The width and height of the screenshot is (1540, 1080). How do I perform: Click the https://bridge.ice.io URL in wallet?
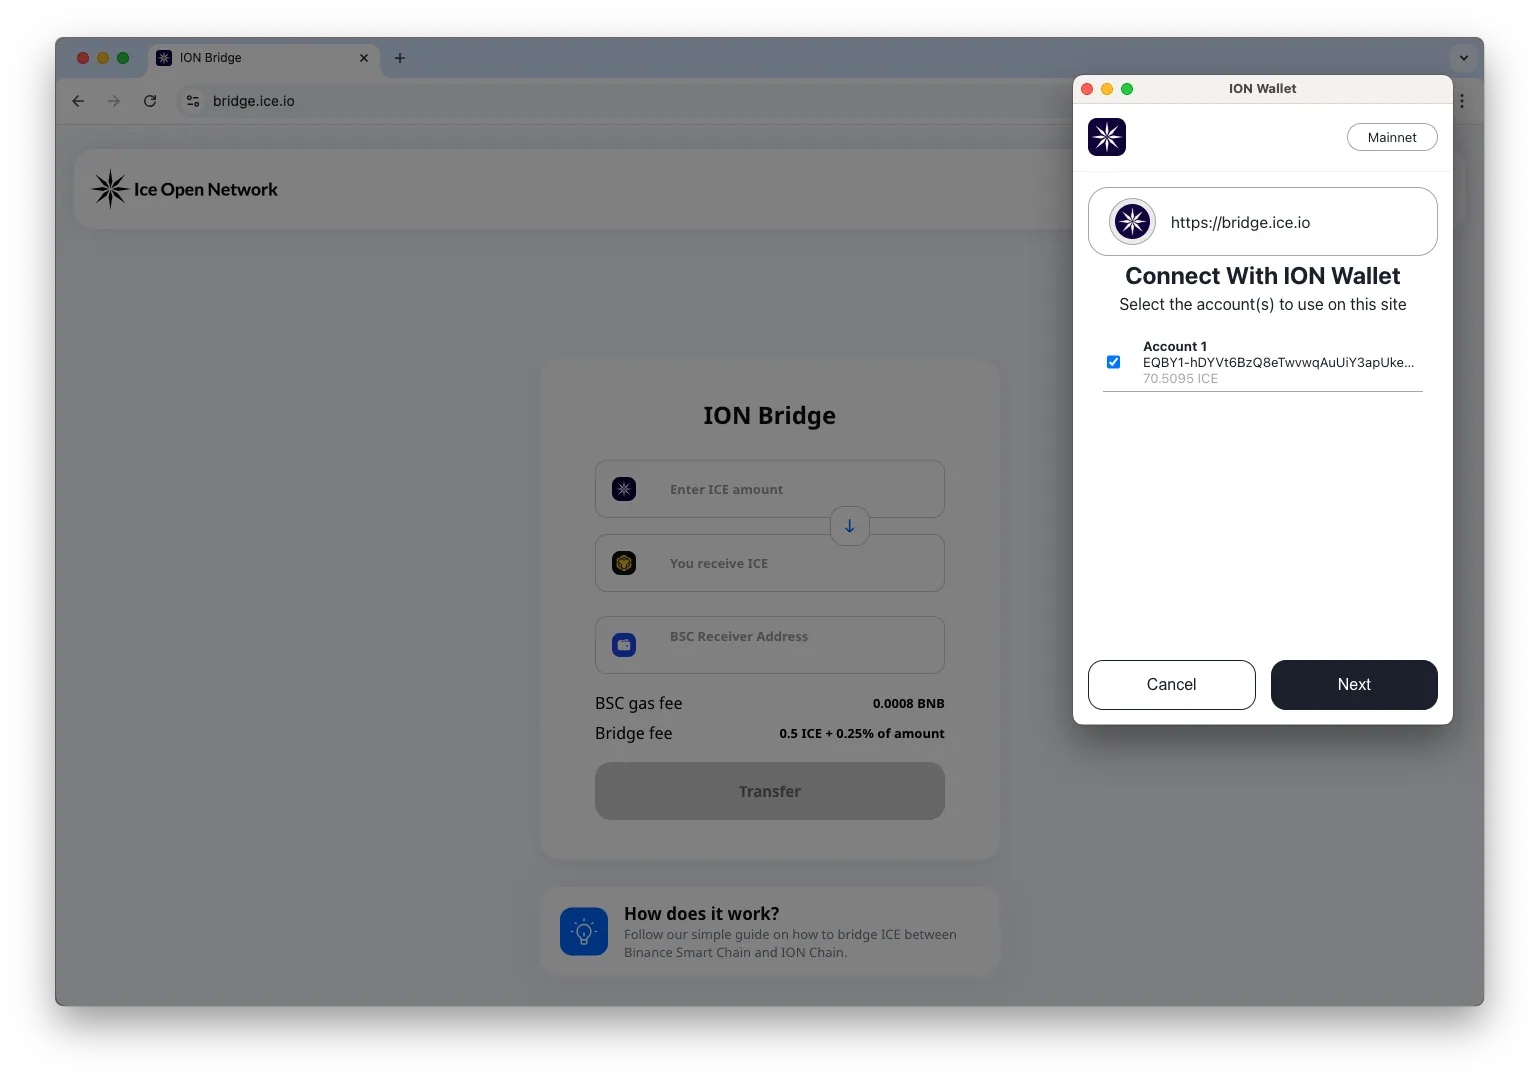tap(1240, 222)
